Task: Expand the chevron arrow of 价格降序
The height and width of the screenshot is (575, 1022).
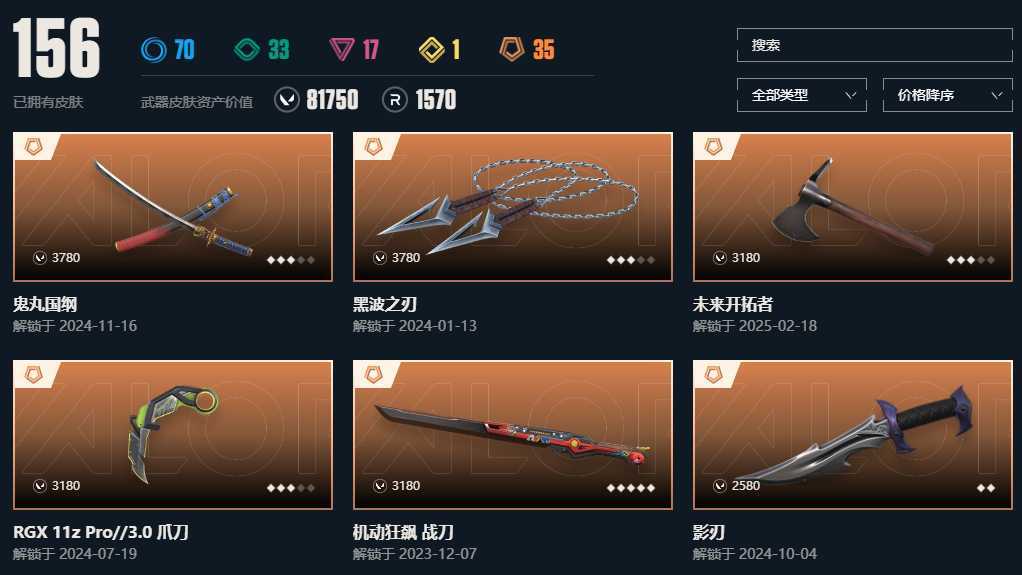Action: (x=997, y=95)
